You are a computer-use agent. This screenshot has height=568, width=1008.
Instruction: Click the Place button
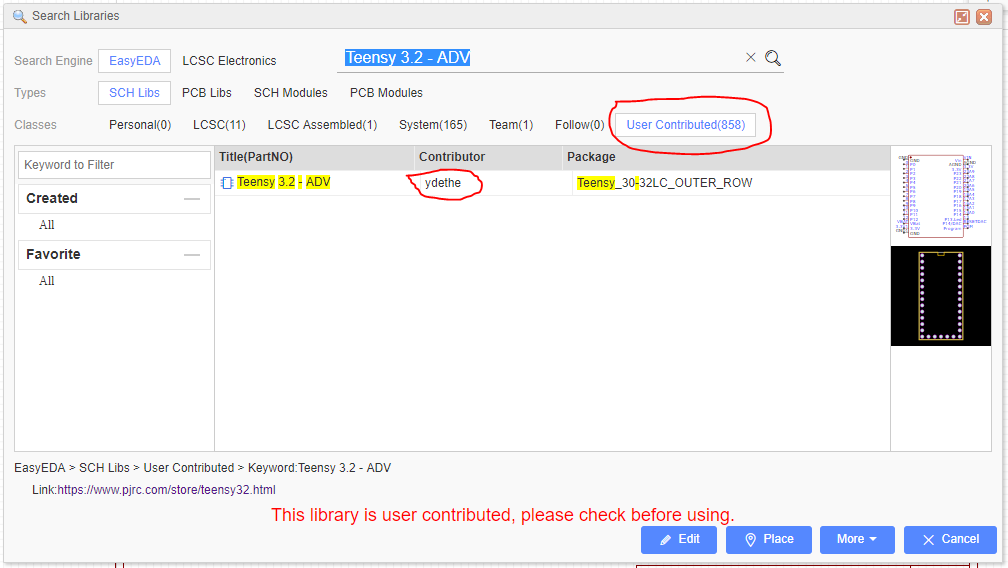(769, 540)
